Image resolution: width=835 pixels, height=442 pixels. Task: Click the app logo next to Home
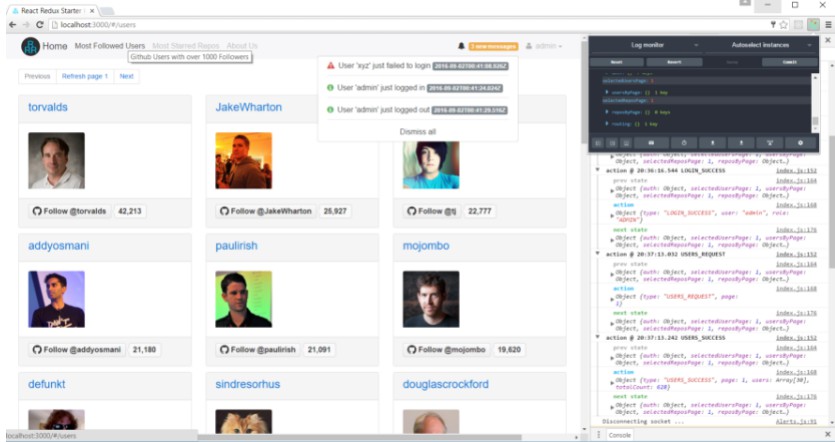click(30, 46)
